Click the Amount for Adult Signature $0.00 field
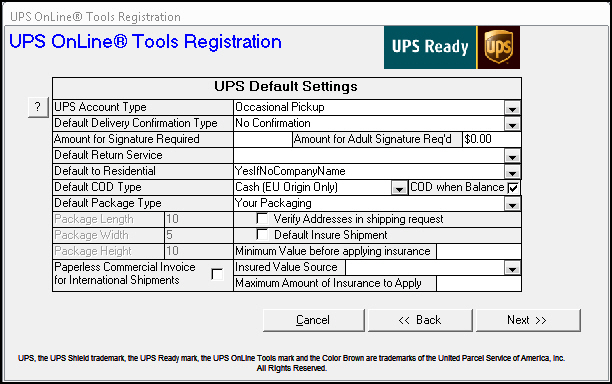612x384 pixels. (491, 139)
